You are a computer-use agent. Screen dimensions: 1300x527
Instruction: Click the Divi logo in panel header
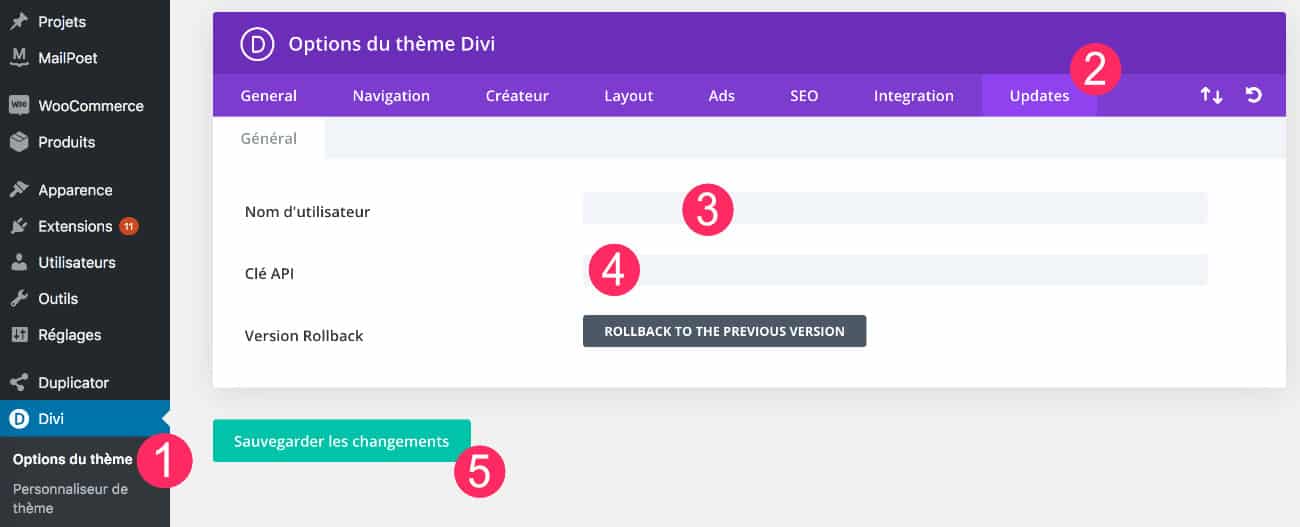click(x=257, y=43)
